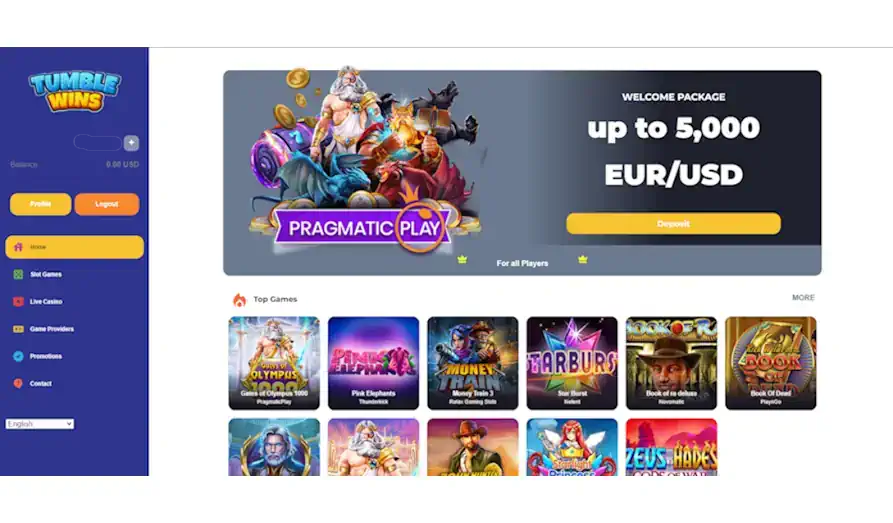Click the Game Providers yellow icon
Viewport: 893px width, 523px height.
click(18, 329)
